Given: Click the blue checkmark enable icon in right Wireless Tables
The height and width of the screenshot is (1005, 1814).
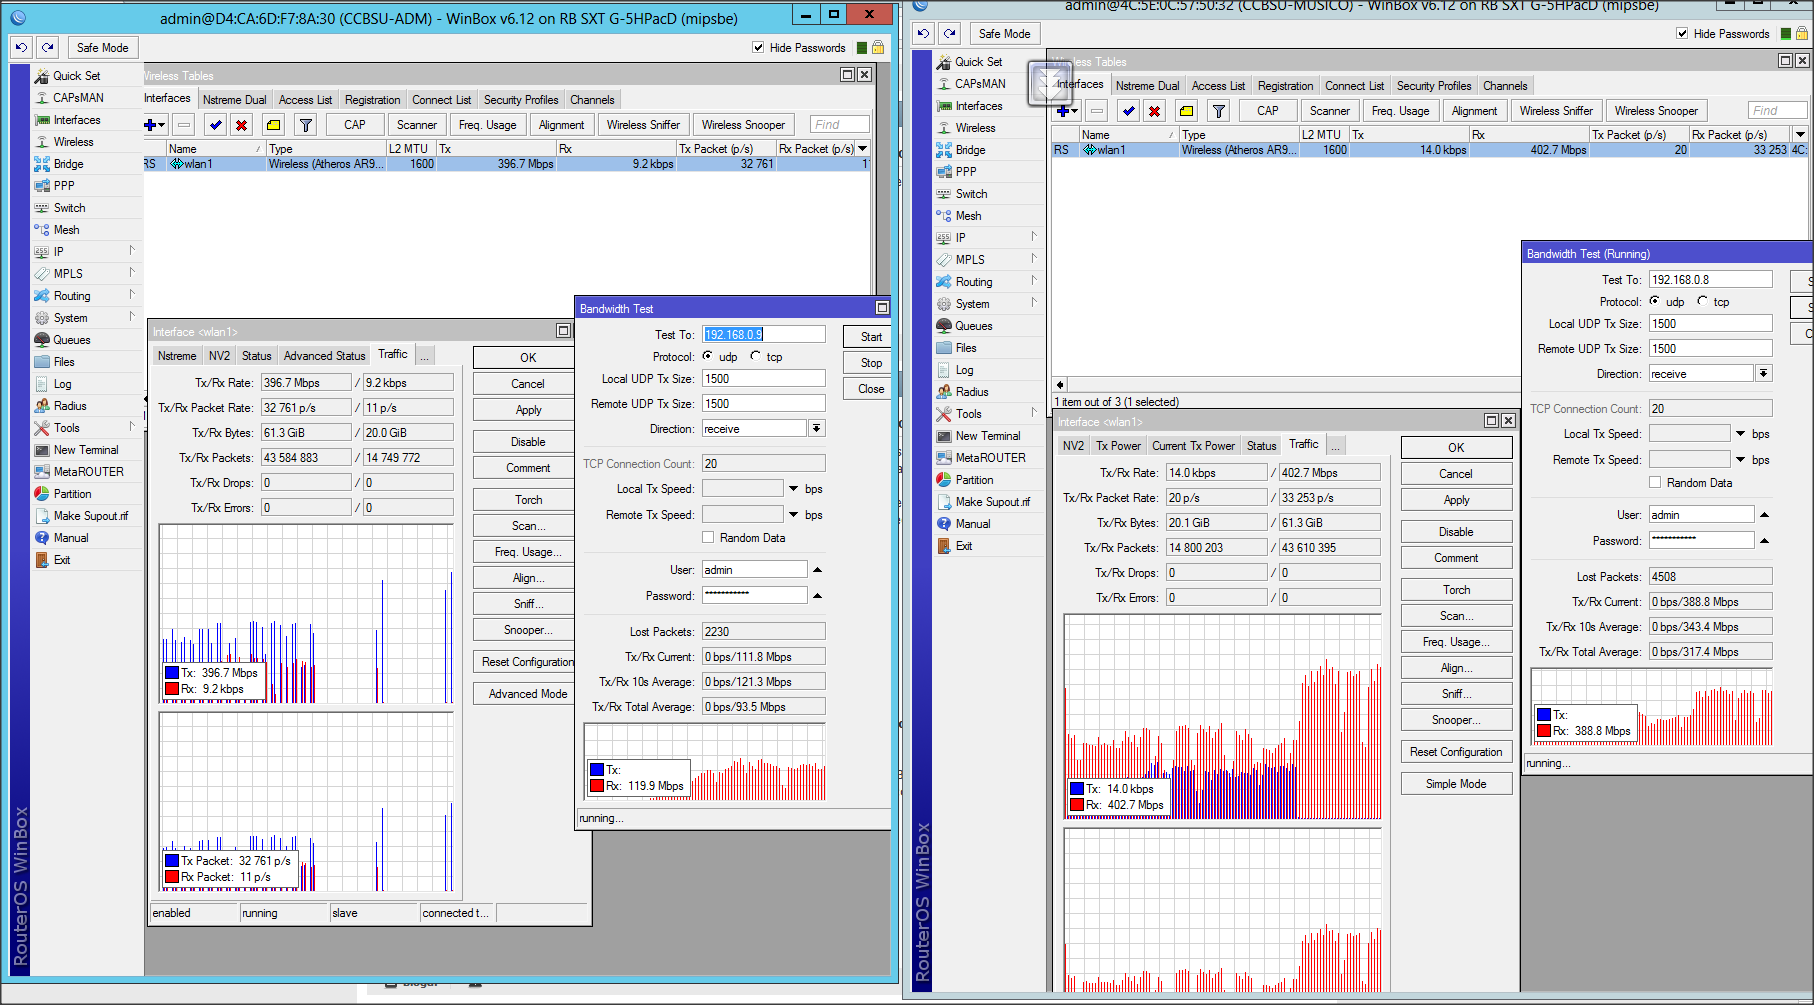Looking at the screenshot, I should (1128, 111).
